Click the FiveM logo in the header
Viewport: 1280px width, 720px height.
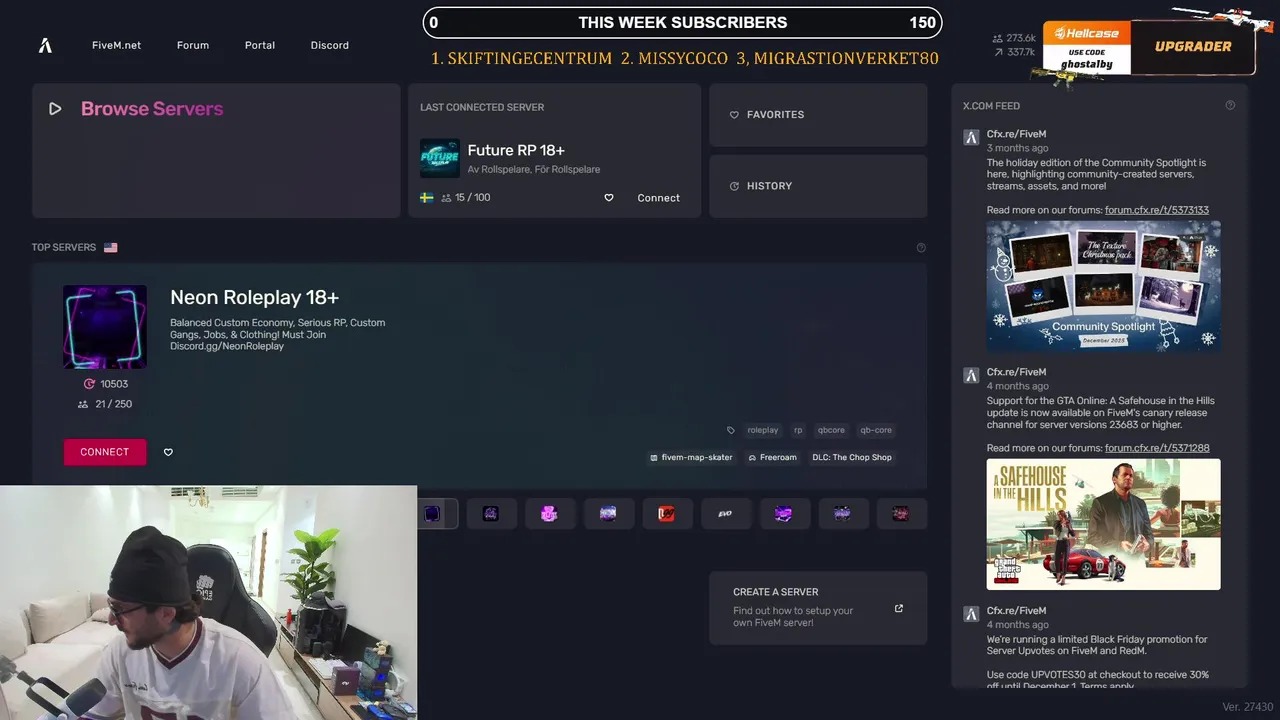45,45
